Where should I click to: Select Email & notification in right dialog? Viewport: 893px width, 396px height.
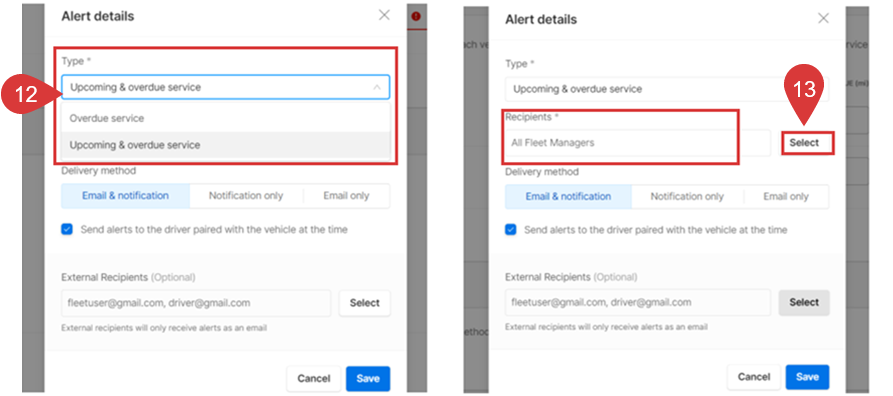coord(568,197)
